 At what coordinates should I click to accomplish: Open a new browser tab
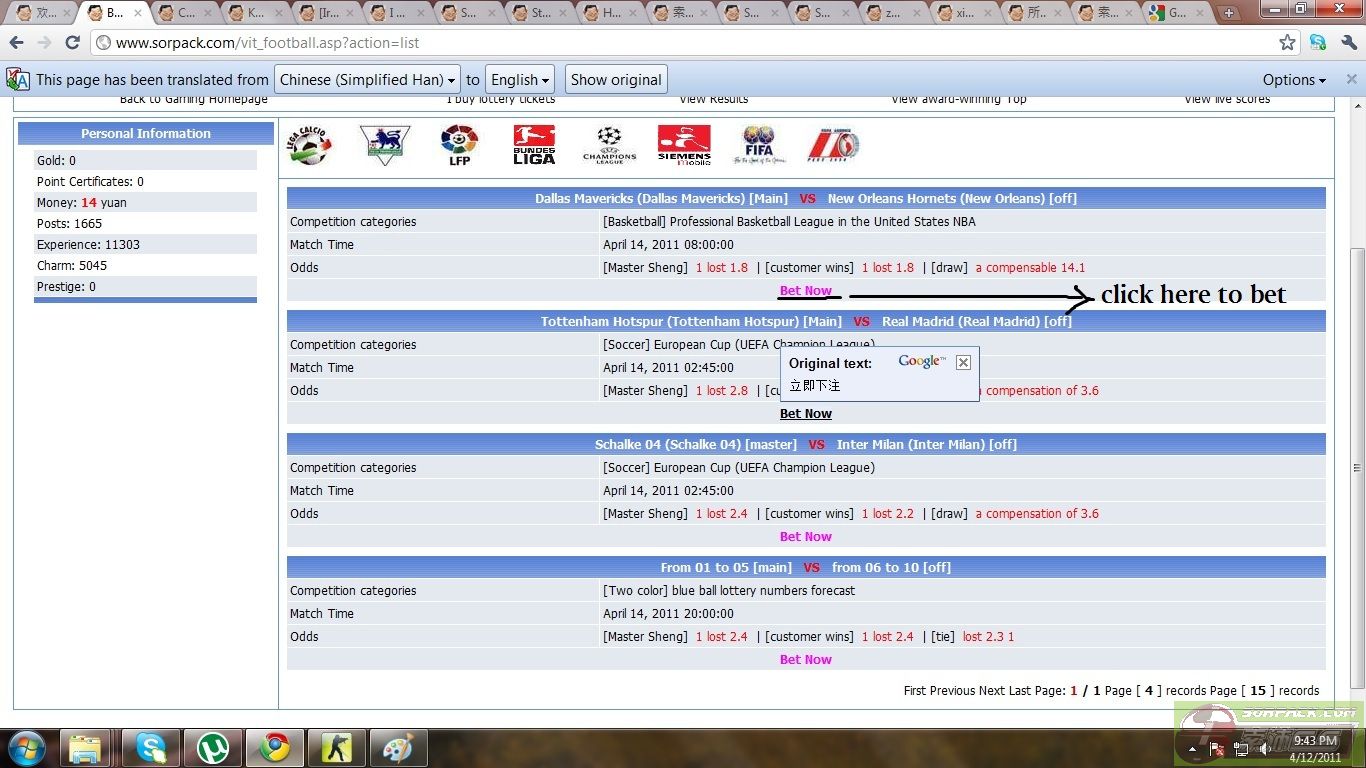[1229, 13]
